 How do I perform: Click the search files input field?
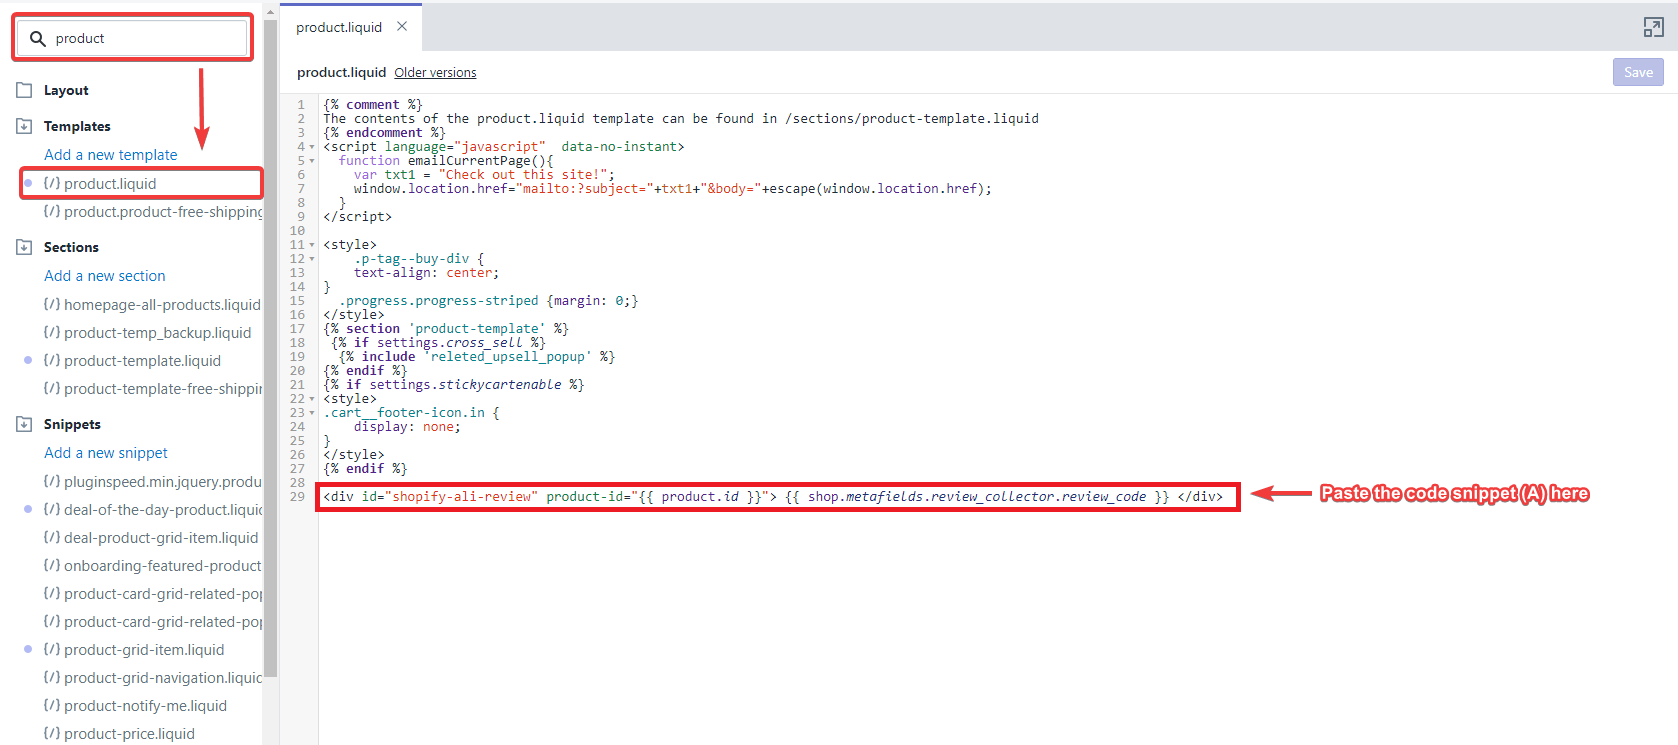point(132,38)
